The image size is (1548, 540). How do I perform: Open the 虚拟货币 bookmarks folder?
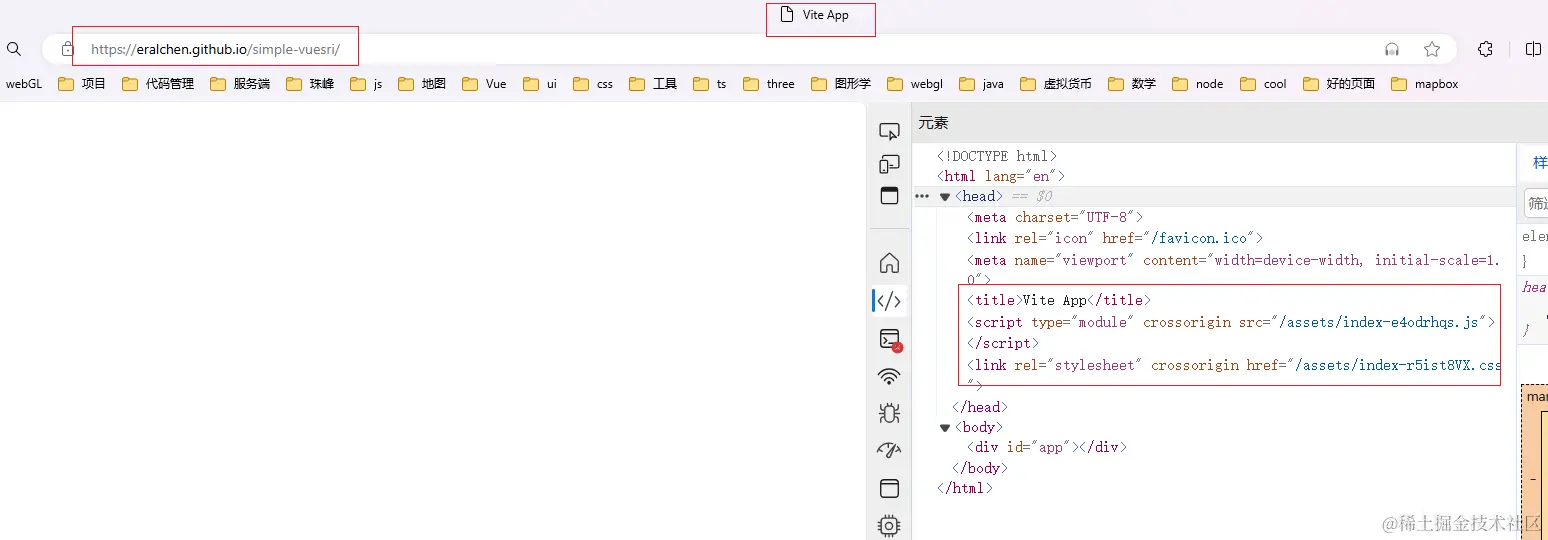(1056, 84)
